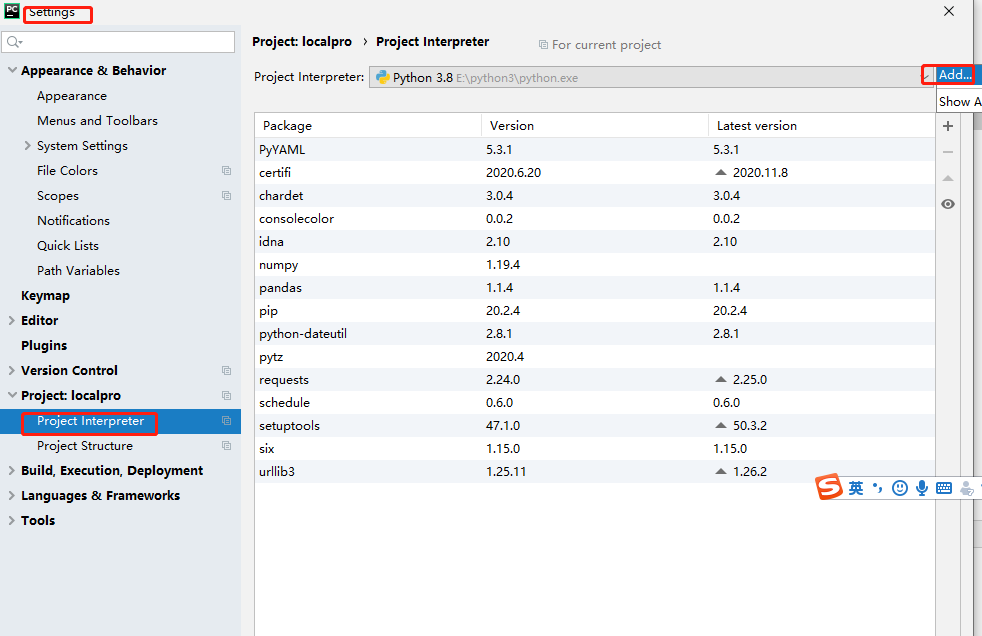The height and width of the screenshot is (636, 982).
Task: Select the schedule package row
Action: click(x=595, y=403)
